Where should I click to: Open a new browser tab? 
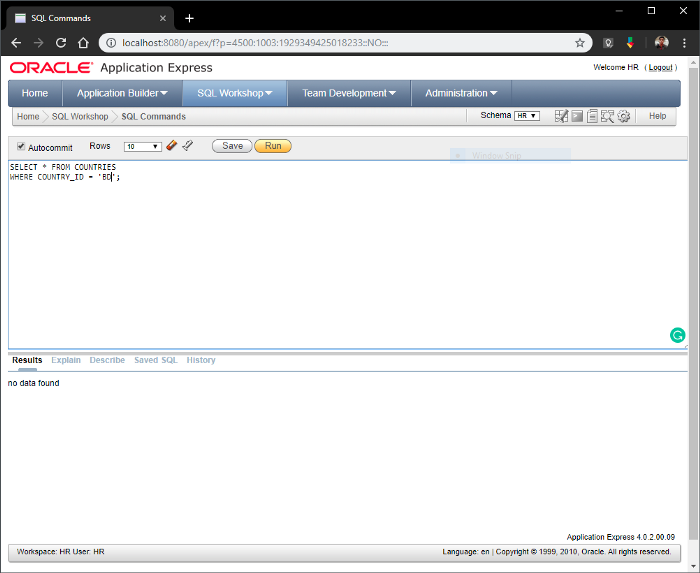[189, 18]
